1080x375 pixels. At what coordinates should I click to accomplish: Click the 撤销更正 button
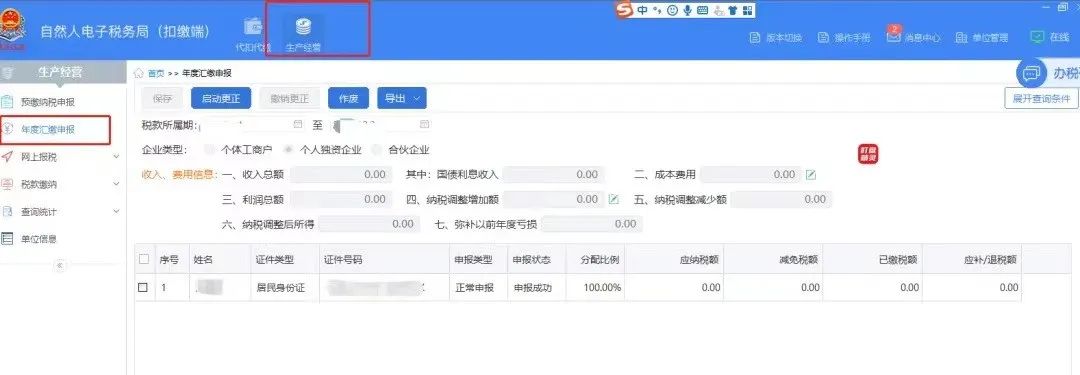point(289,99)
